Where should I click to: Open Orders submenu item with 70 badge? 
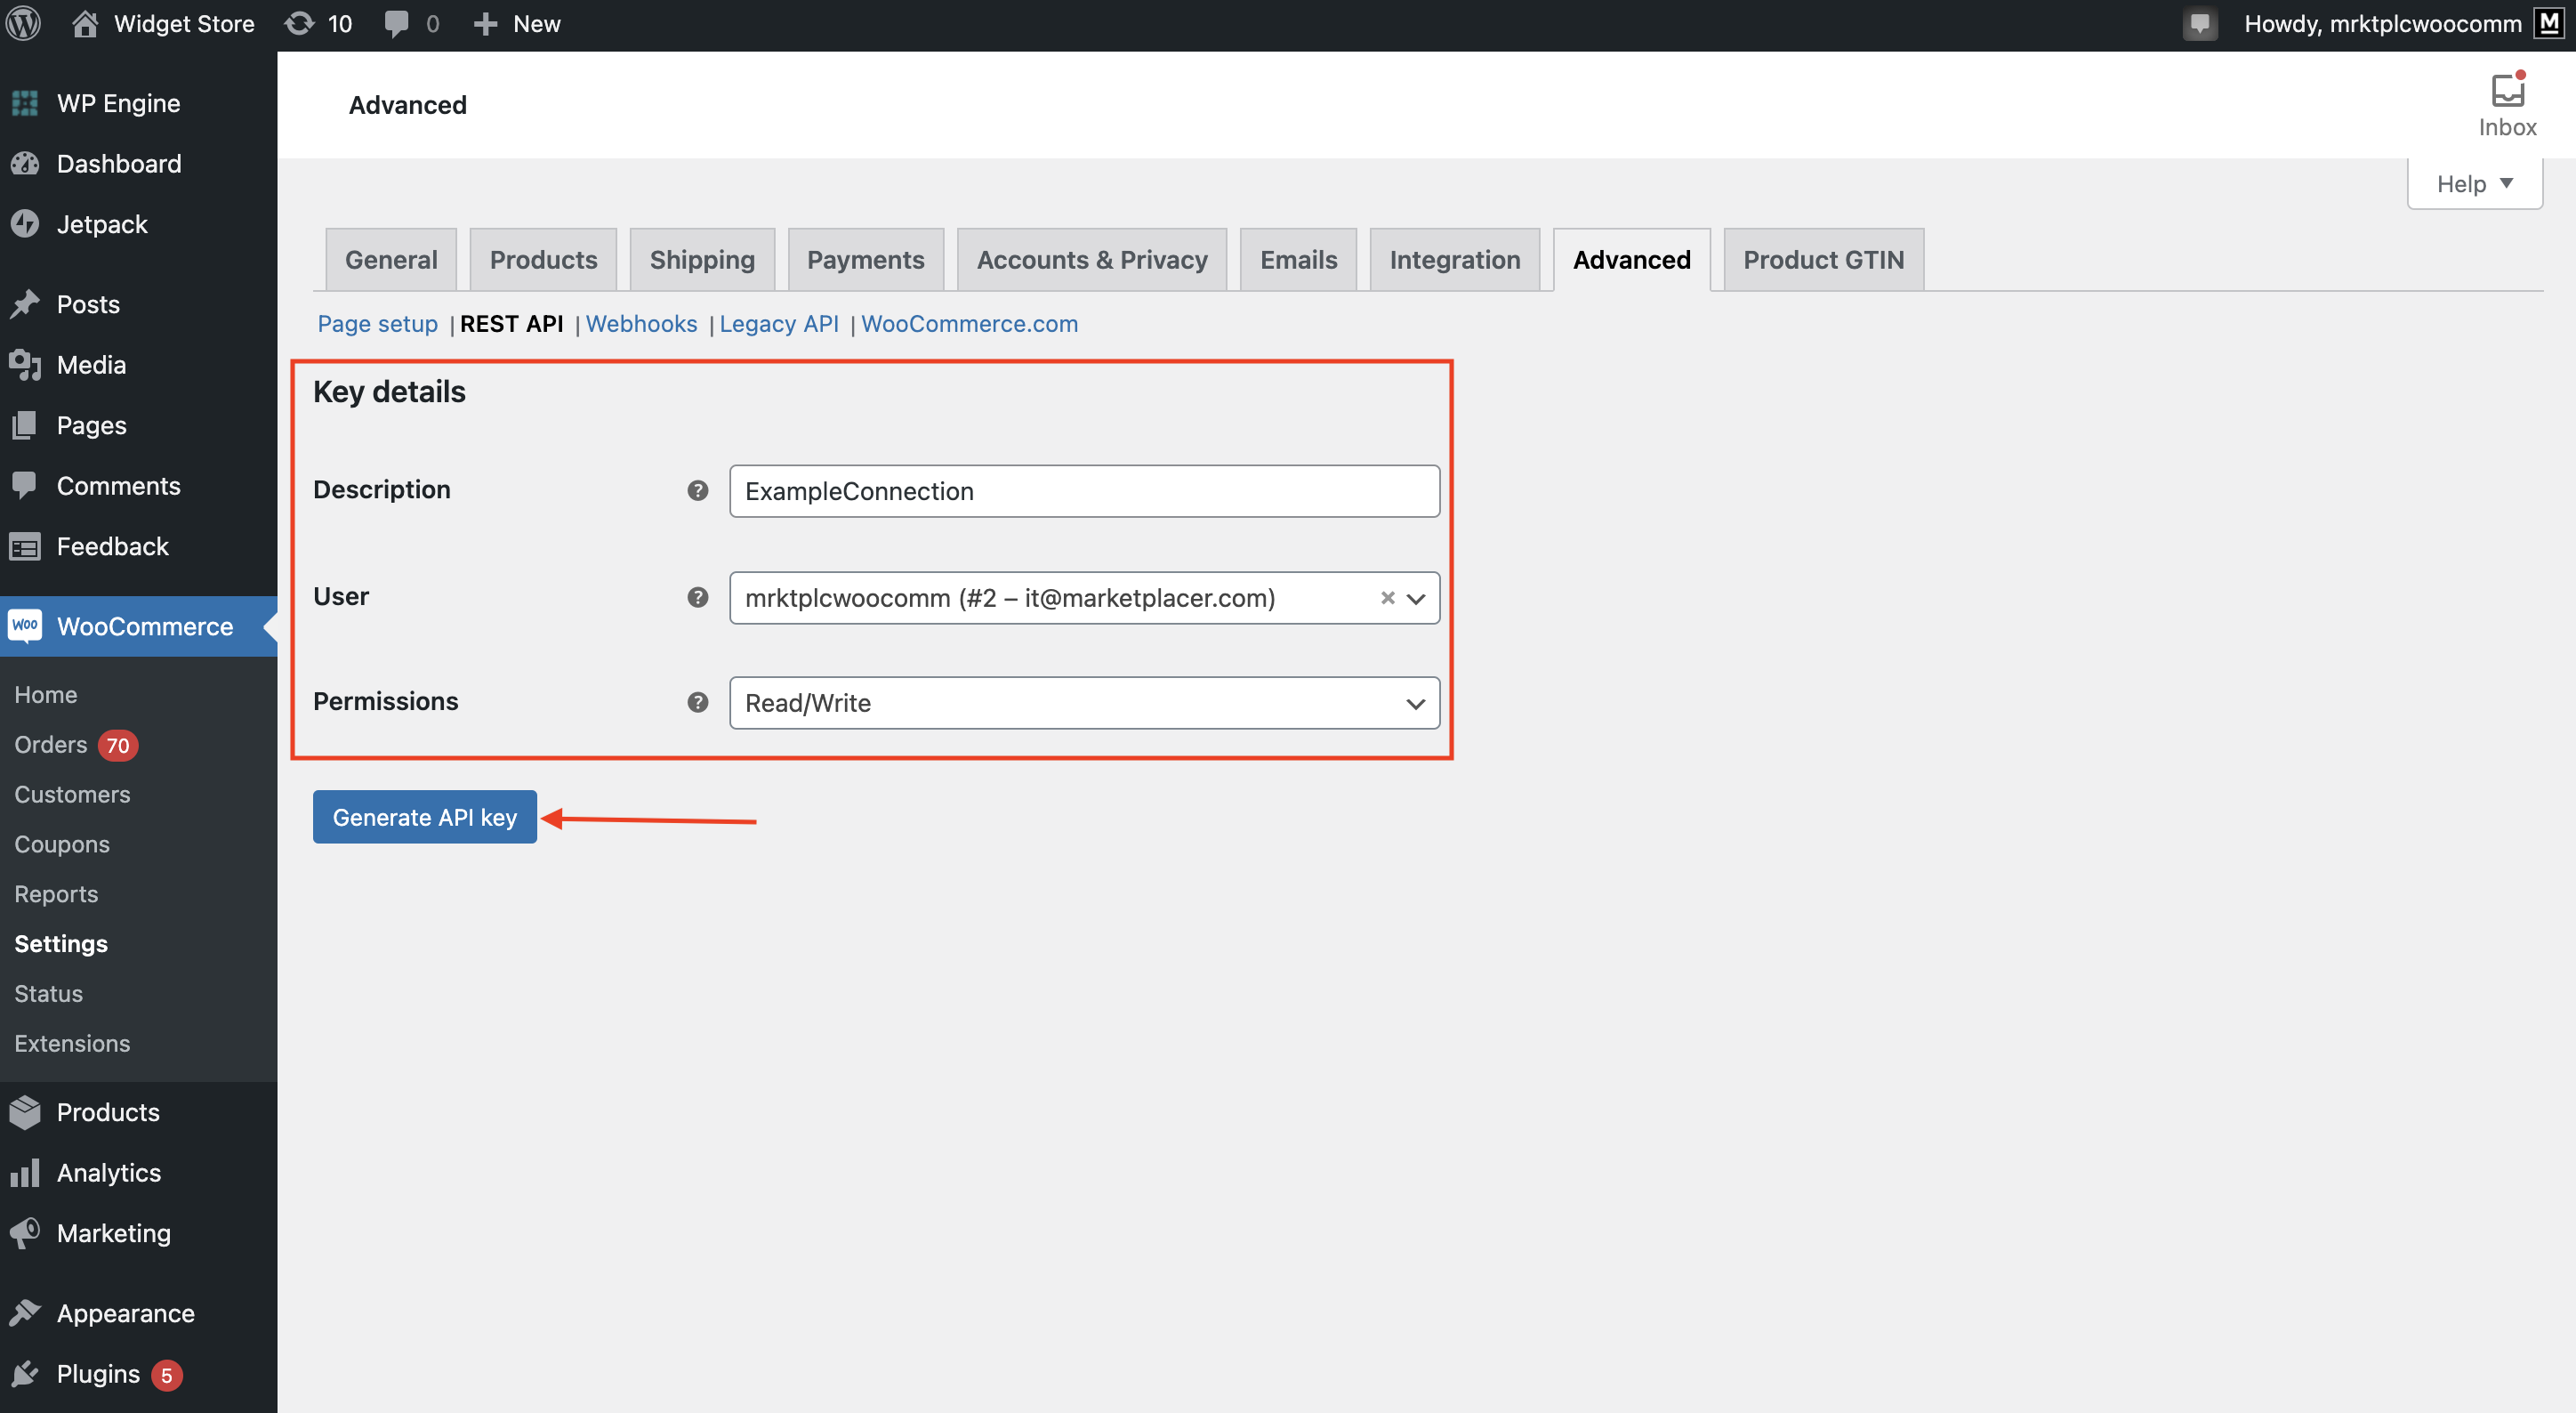[x=75, y=745]
